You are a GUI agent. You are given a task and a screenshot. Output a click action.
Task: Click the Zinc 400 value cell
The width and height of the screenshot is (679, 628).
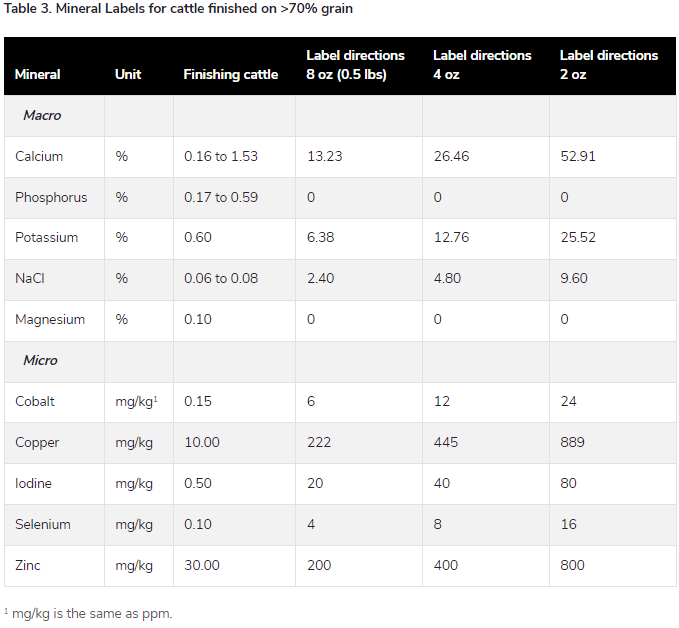pyautogui.click(x=445, y=566)
